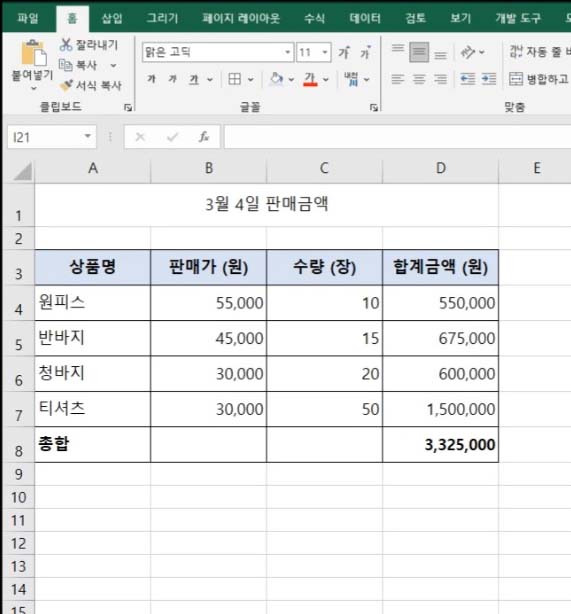Switch to the Draw (그리기) tab
Image resolution: width=571 pixels, height=614 pixels.
pos(162,18)
